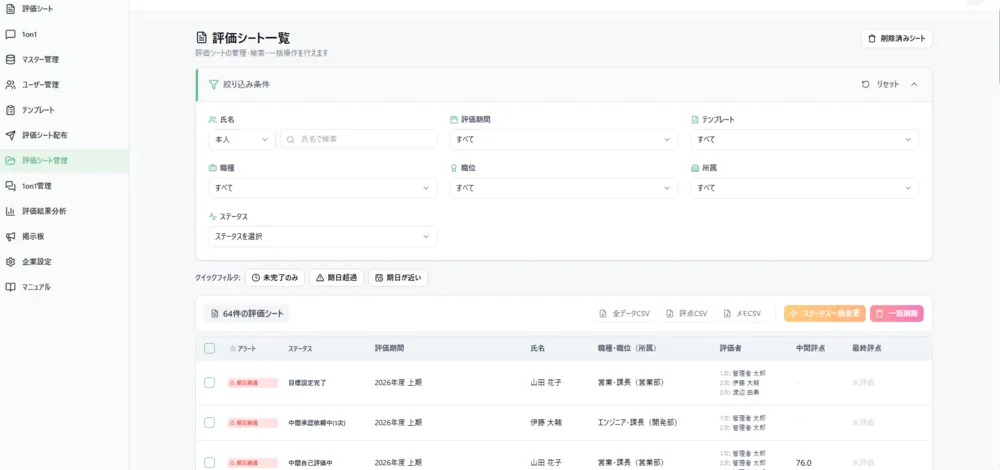Click the 伊藤 大輔 name cell
Image resolution: width=1000 pixels, height=470 pixels.
click(546, 423)
